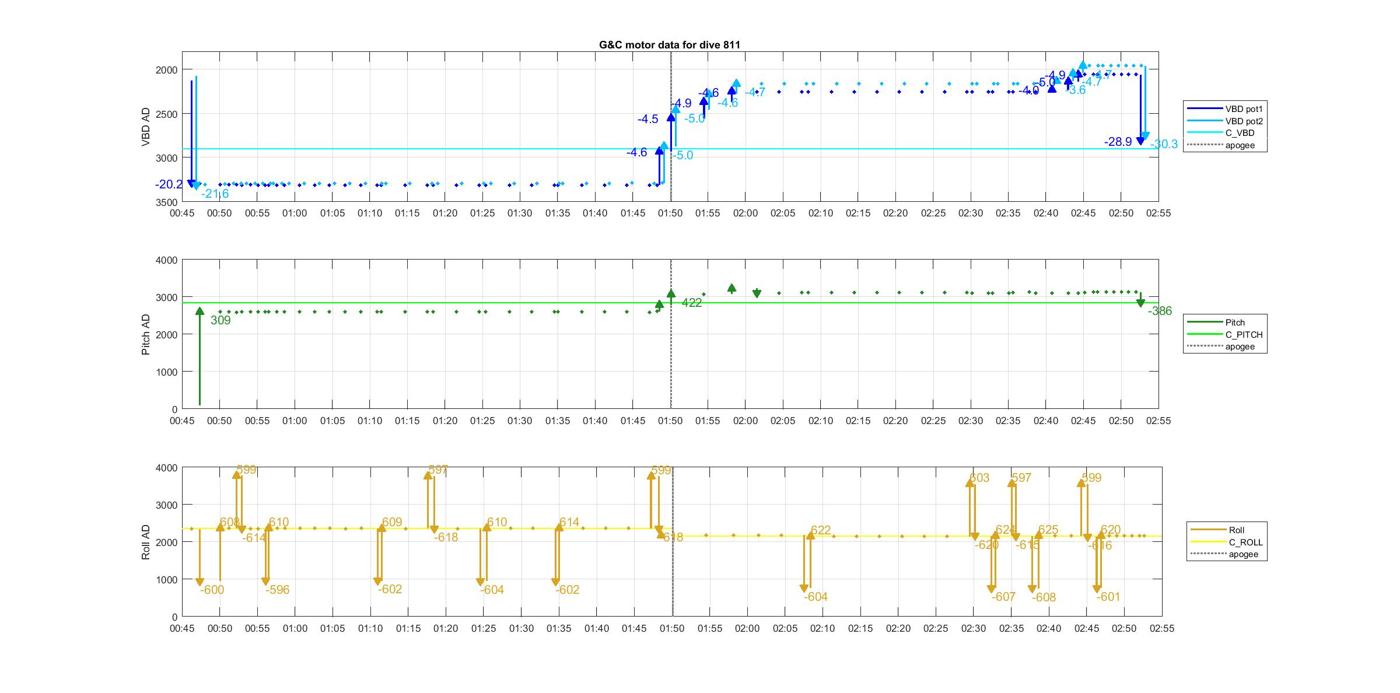
Task: Click the '-600' roll data label
Action: coord(212,590)
